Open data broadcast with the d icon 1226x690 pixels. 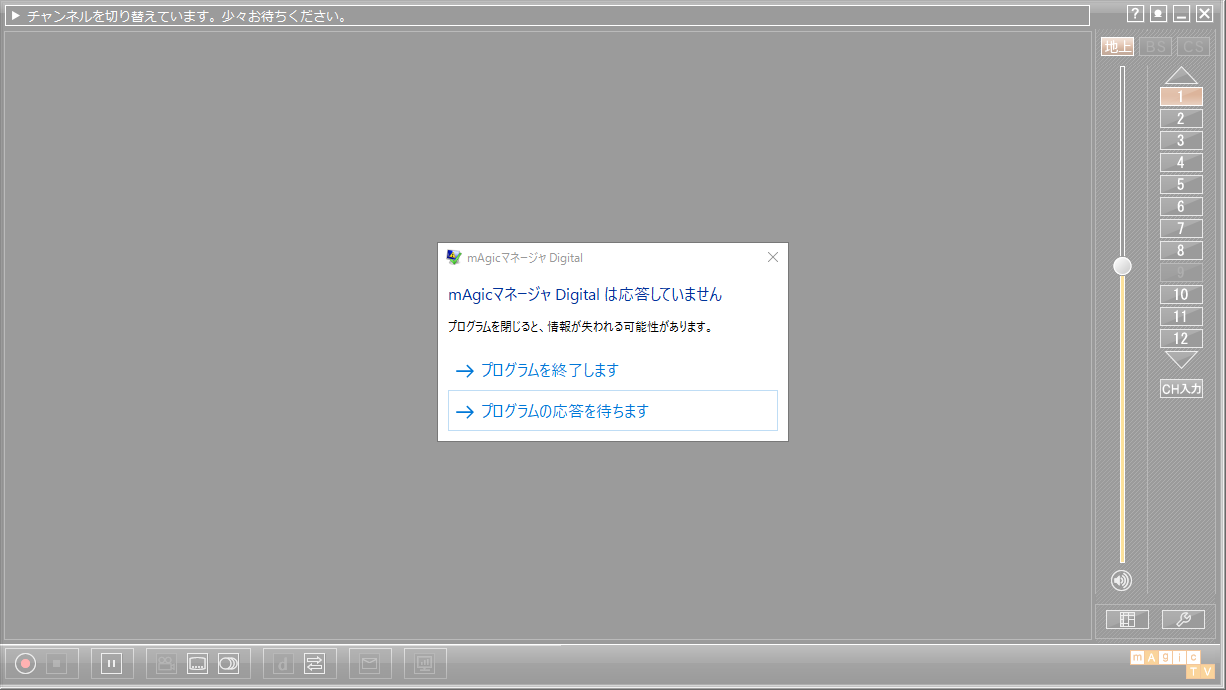coord(283,663)
